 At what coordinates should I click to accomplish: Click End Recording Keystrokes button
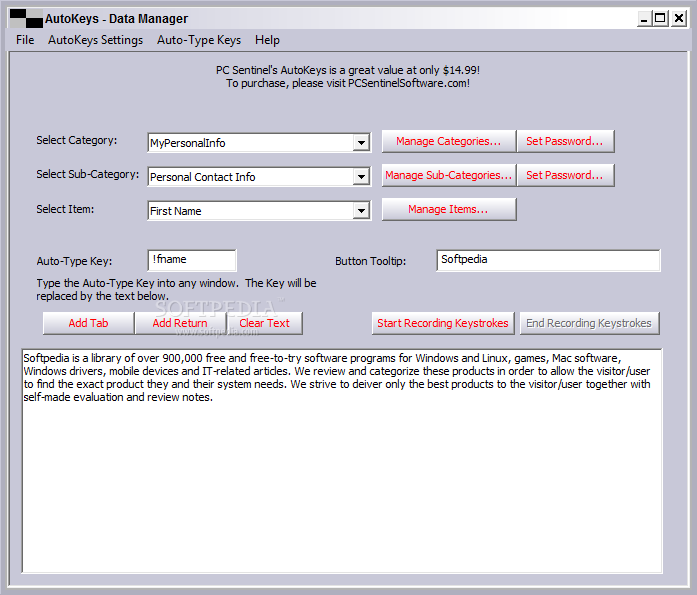click(x=589, y=323)
